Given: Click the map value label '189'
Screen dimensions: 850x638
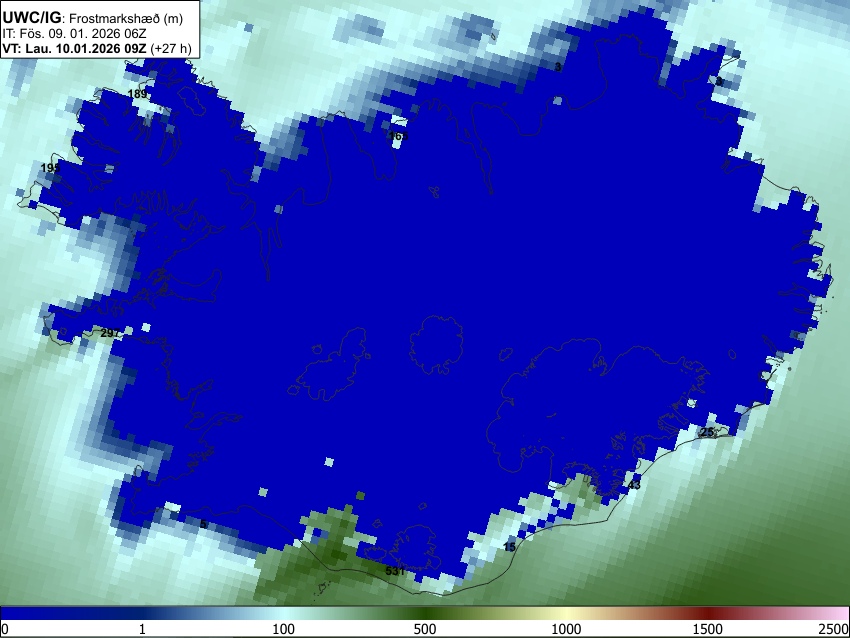Looking at the screenshot, I should point(138,94).
